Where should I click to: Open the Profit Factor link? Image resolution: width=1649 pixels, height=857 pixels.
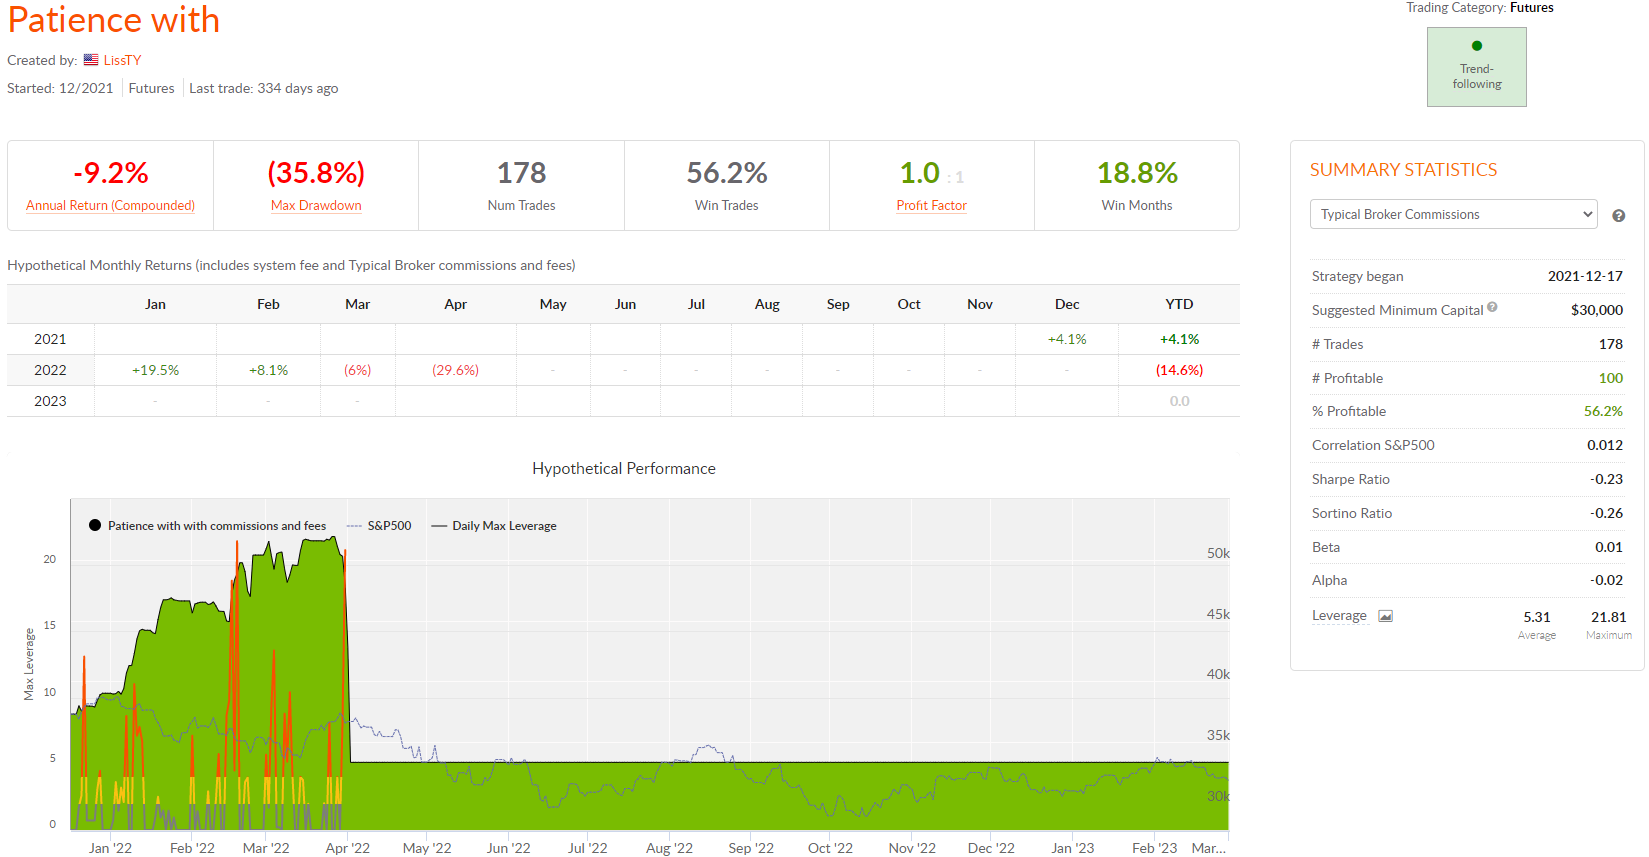coord(931,205)
